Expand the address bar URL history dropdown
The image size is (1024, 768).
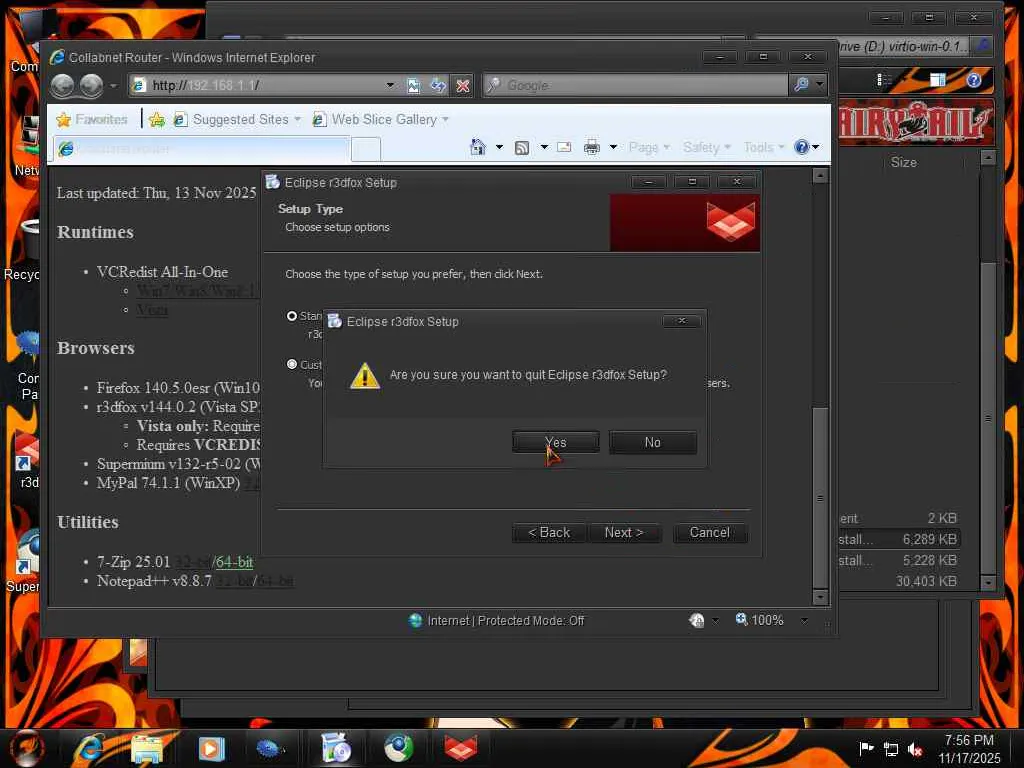390,86
